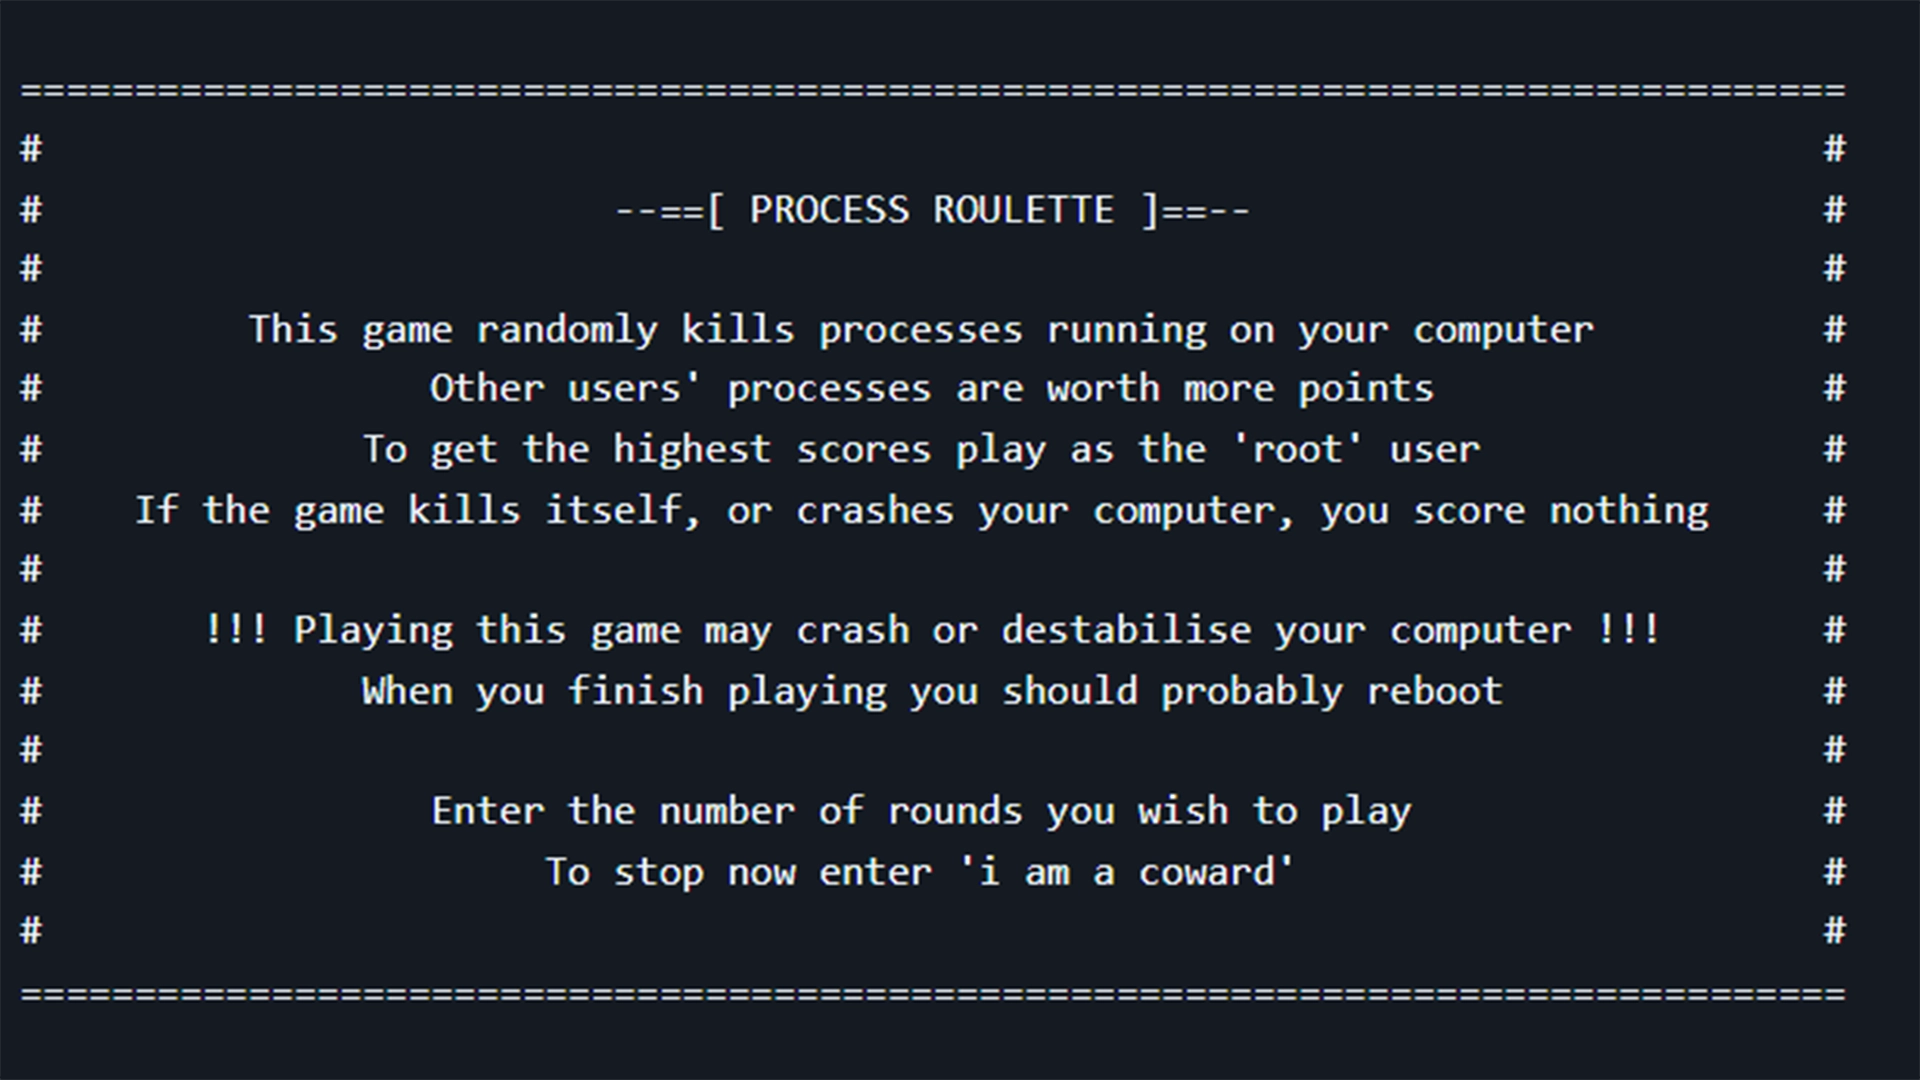This screenshot has height=1080, width=1920.
Task: Click the quoted phrase 'i am a coward'
Action: tap(1126, 872)
